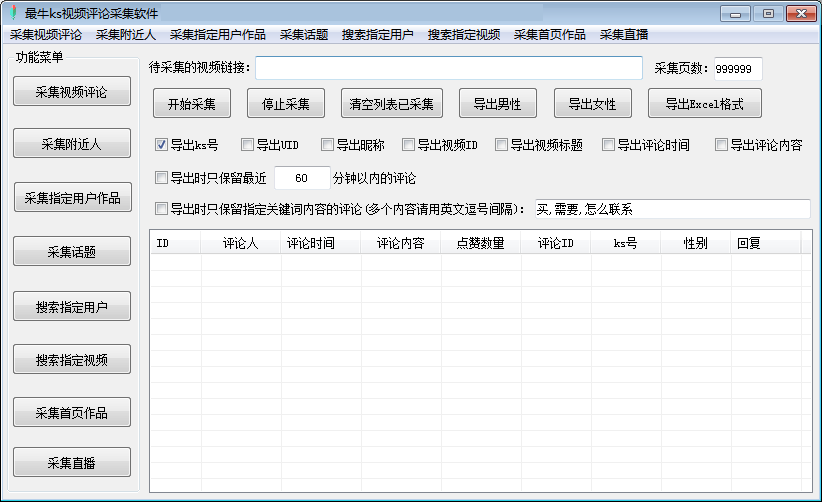Open the 采集话题 menu item
822x502 pixels.
[x=304, y=35]
